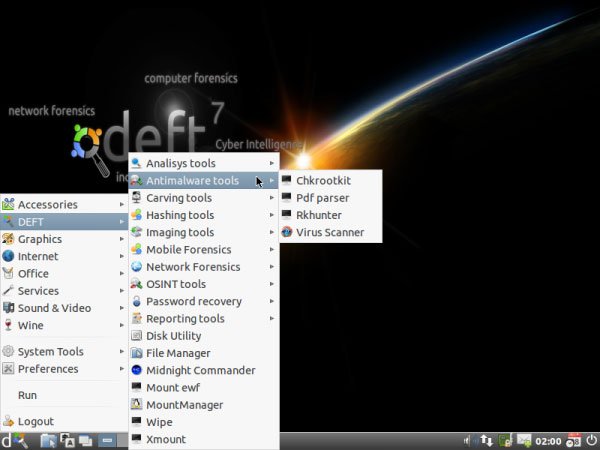
Task: Click the Hashing tools icon
Action: (137, 215)
